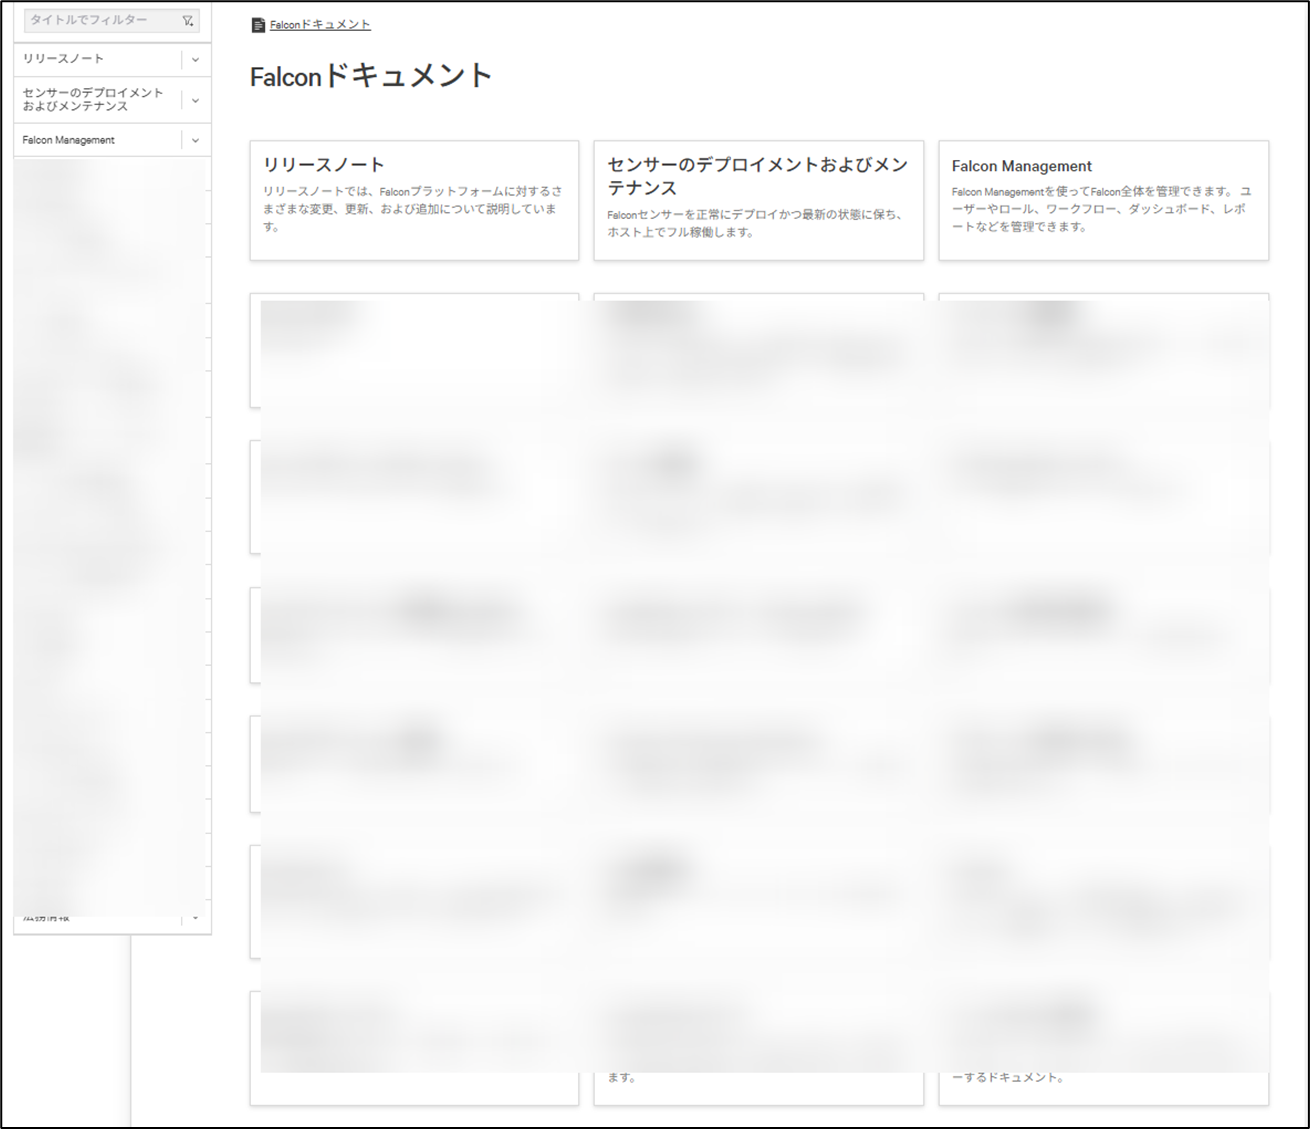Click the partly hidden chevron at the sidebar bottom
This screenshot has height=1129, width=1310.
pos(195,918)
